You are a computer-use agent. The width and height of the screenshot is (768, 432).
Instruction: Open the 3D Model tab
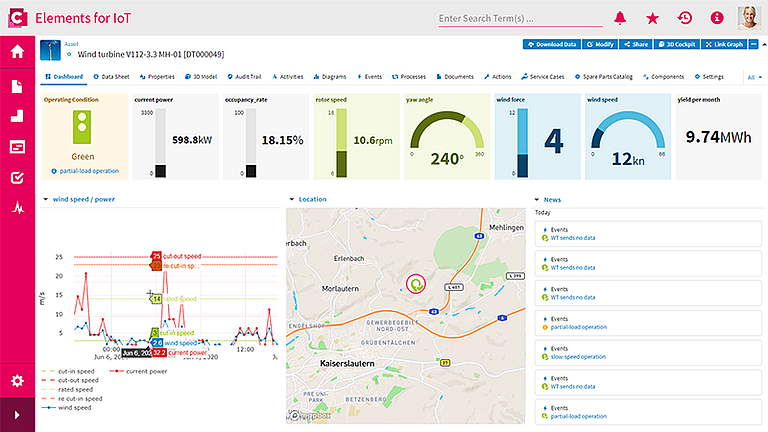[x=201, y=77]
